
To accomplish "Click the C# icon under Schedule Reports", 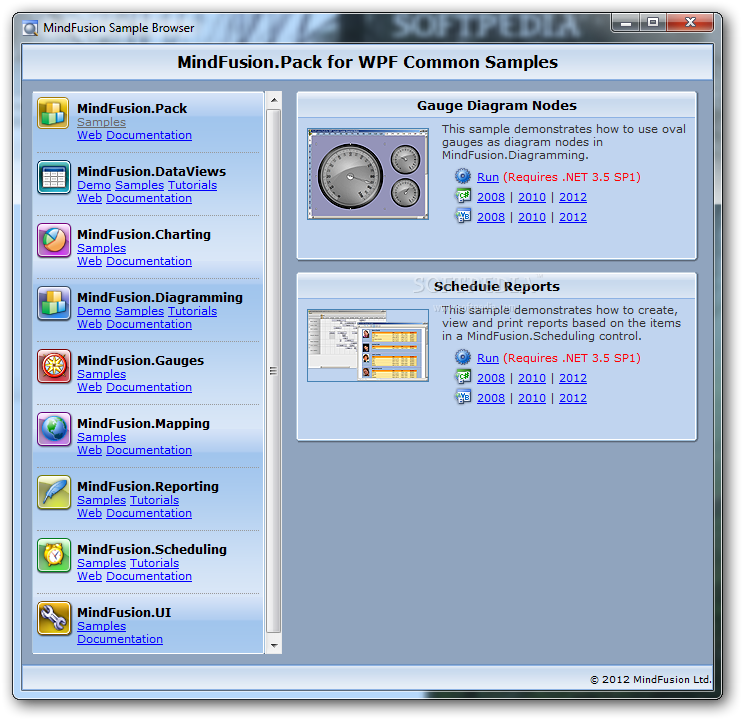I will coord(462,376).
